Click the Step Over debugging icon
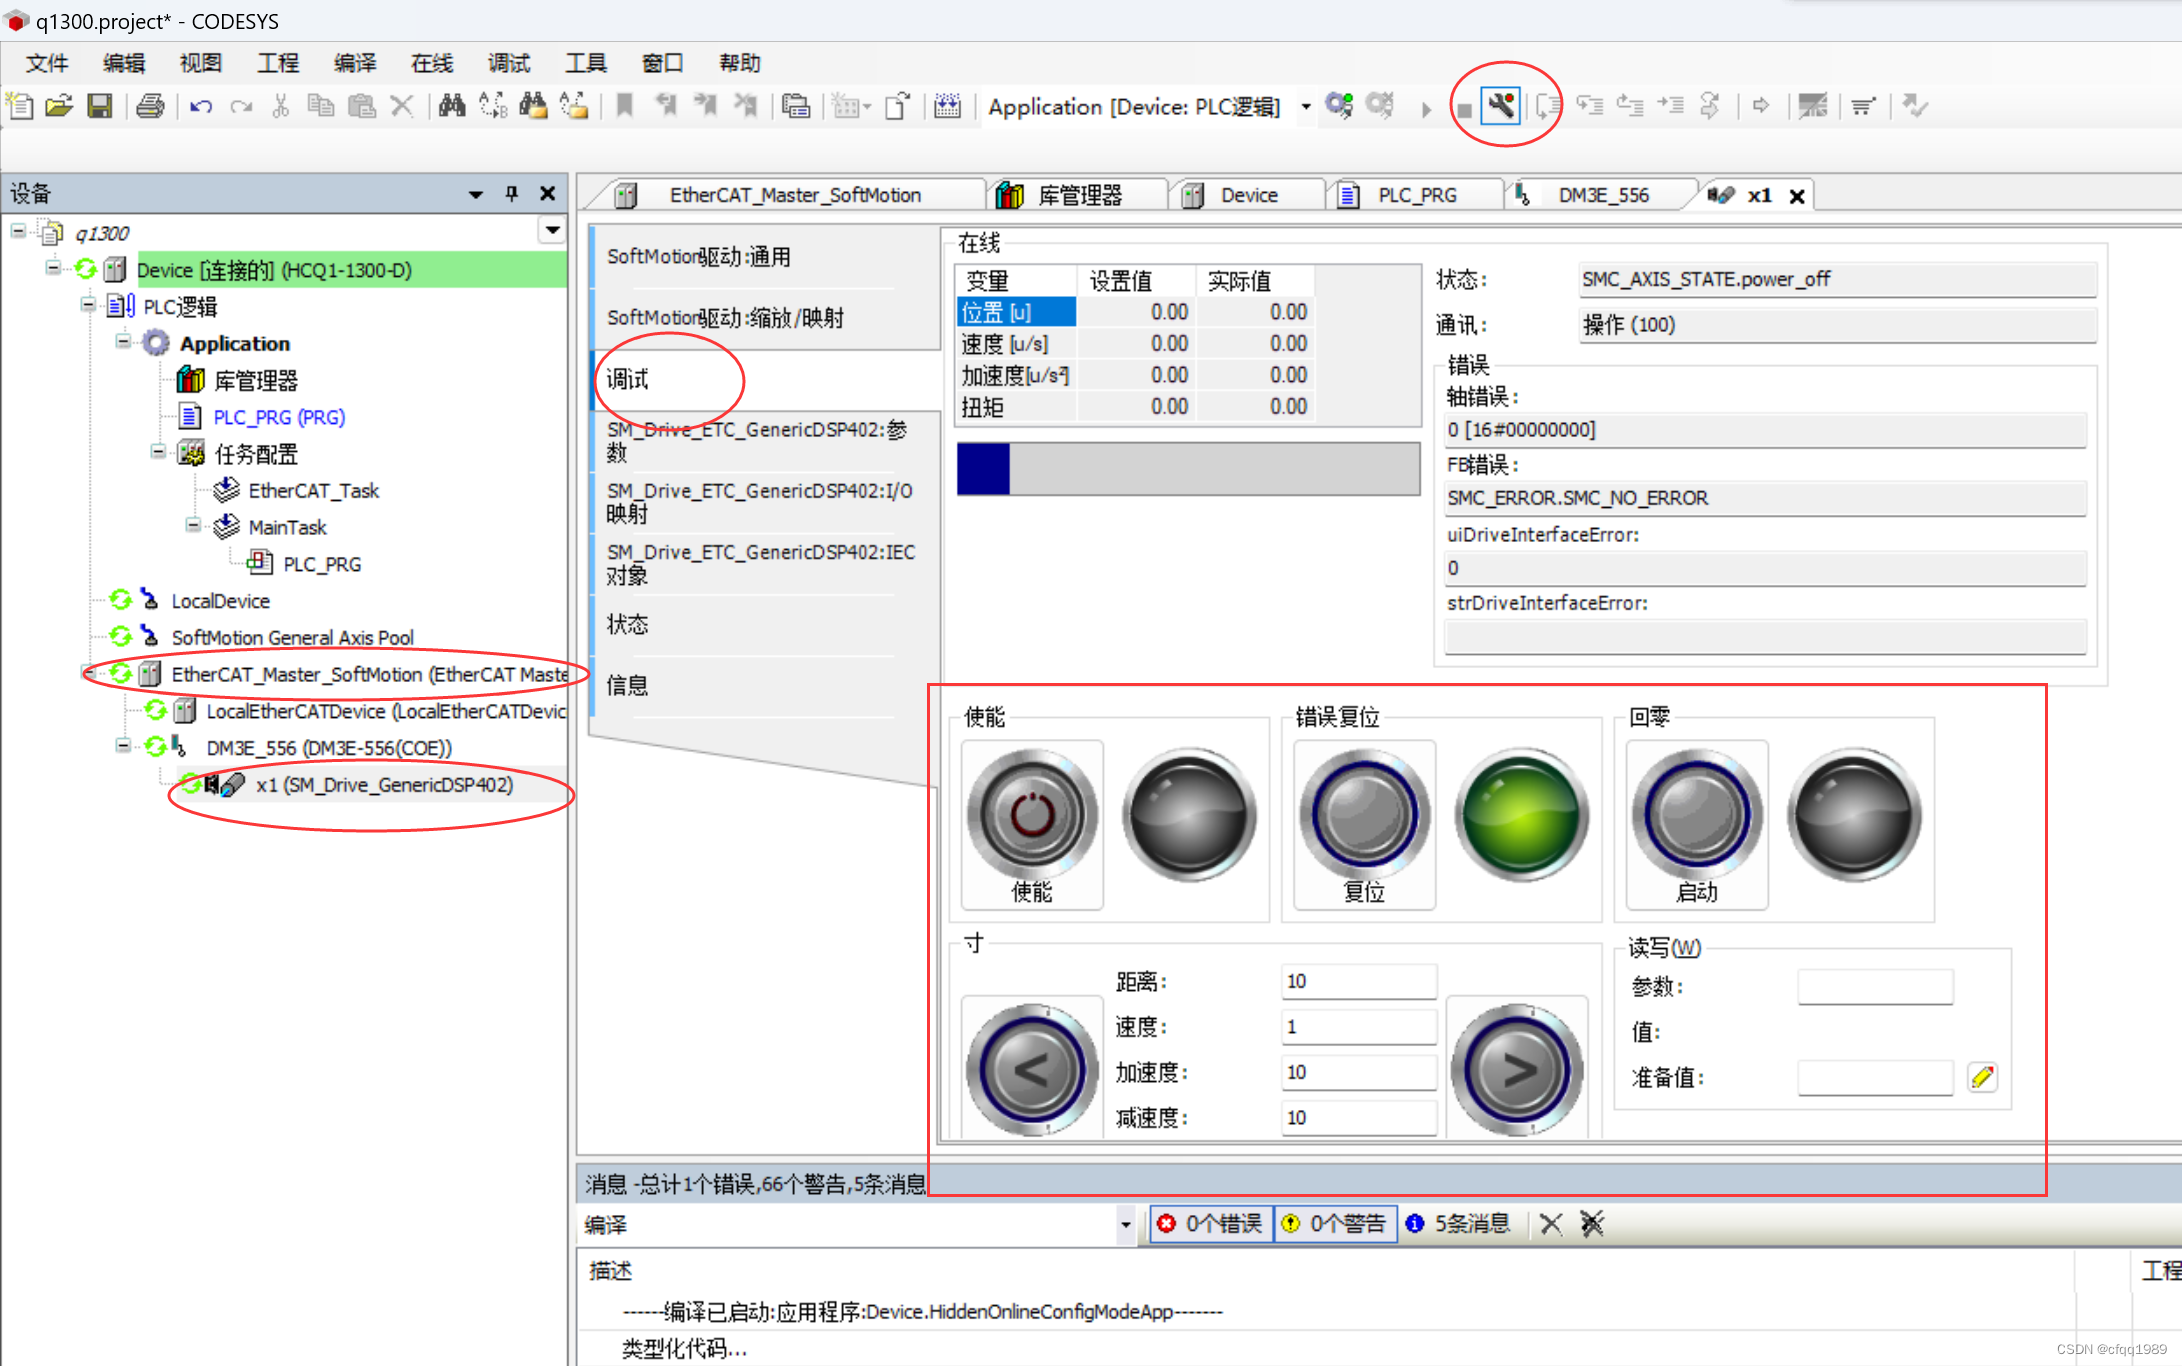Viewport: 2182px width, 1366px height. [1590, 105]
